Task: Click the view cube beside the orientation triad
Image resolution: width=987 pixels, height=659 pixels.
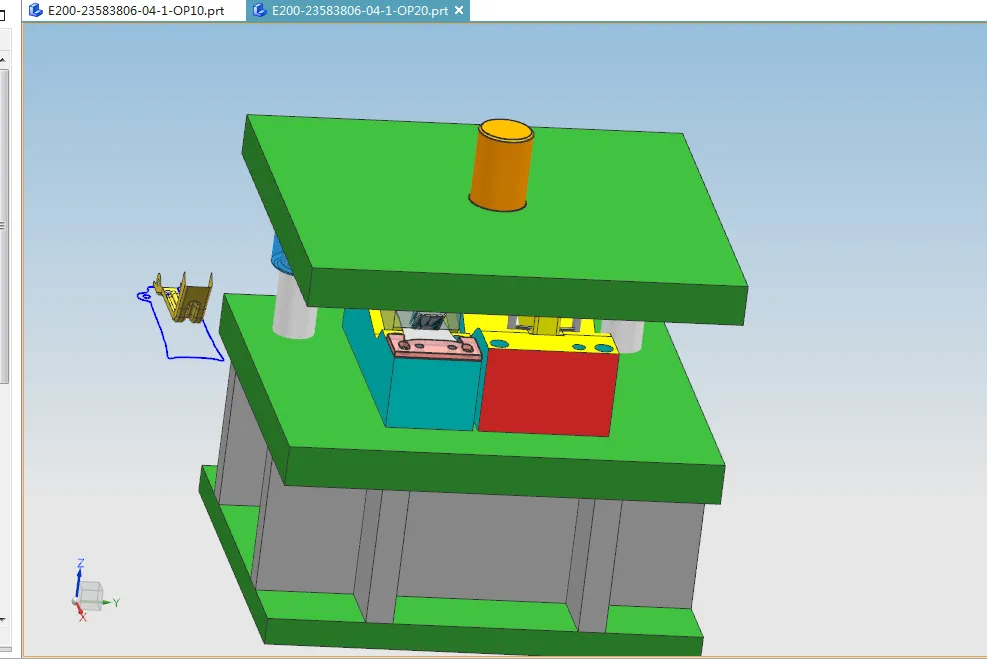Action: pos(91,595)
